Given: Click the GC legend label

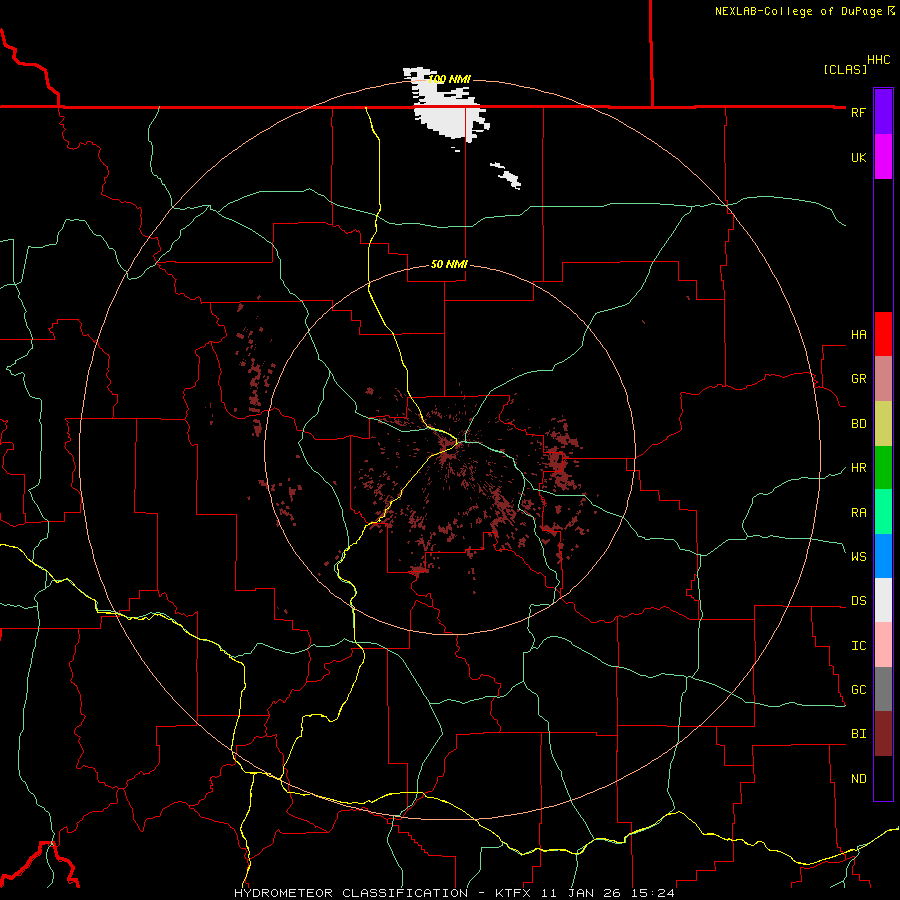Looking at the screenshot, I should [x=858, y=690].
